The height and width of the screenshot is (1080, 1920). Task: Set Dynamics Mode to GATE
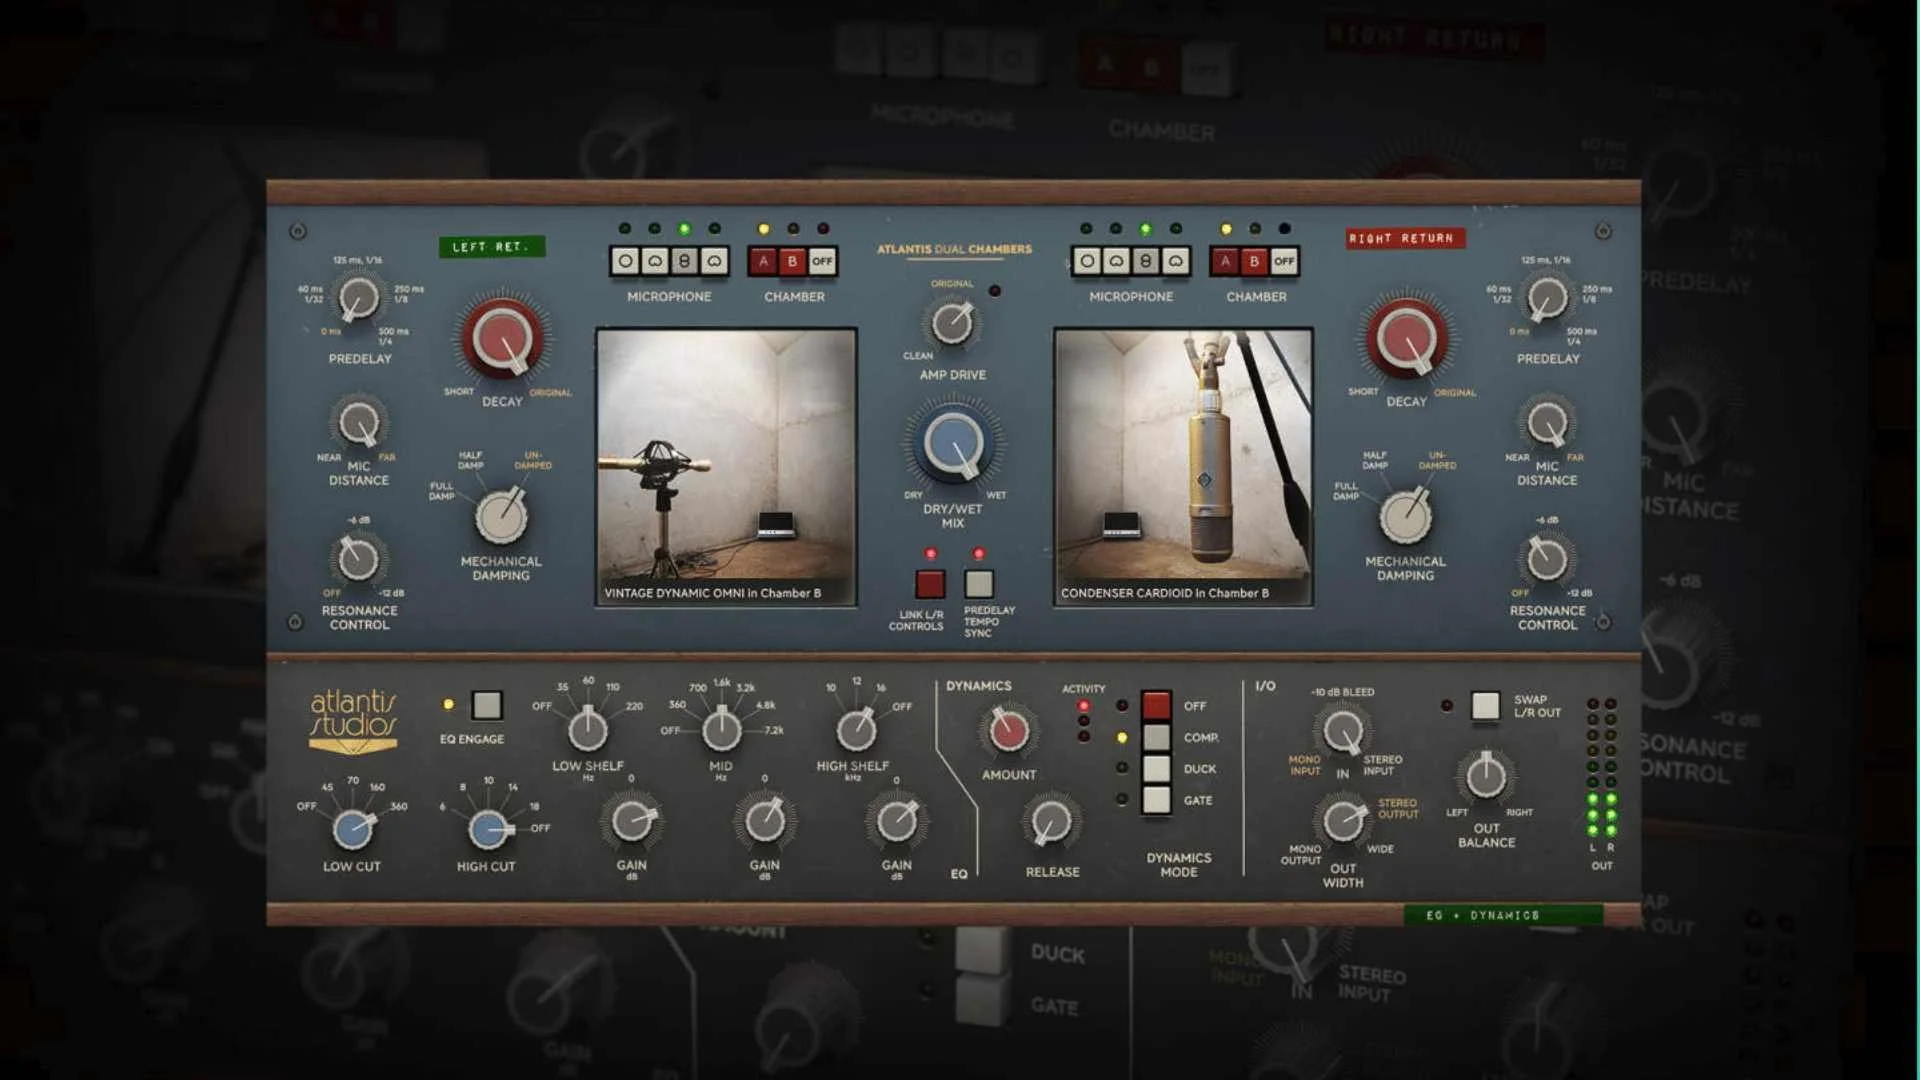click(1157, 800)
